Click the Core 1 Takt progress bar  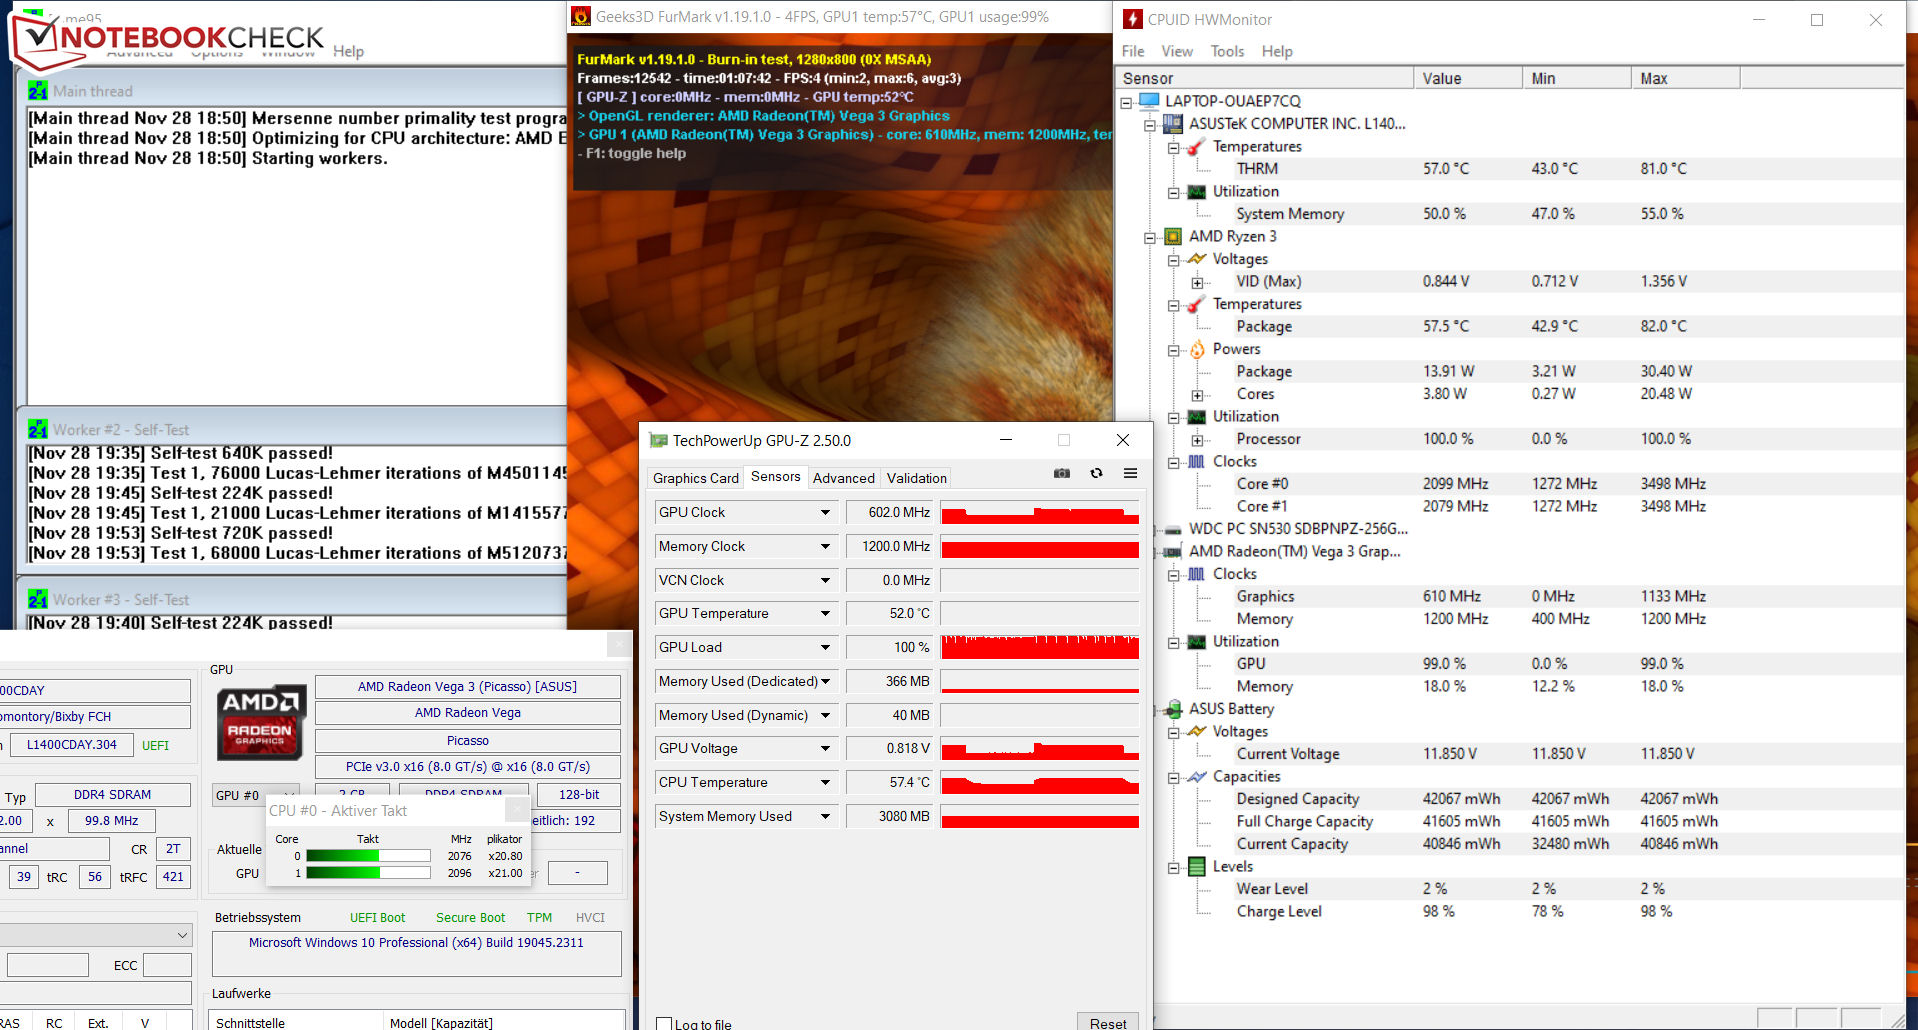click(x=368, y=873)
